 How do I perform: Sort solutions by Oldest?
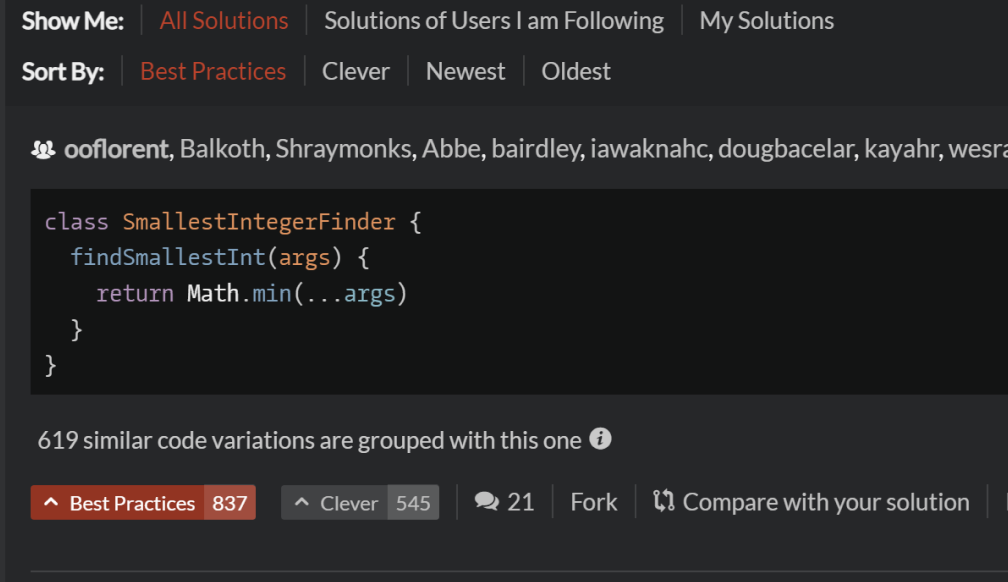(x=576, y=71)
